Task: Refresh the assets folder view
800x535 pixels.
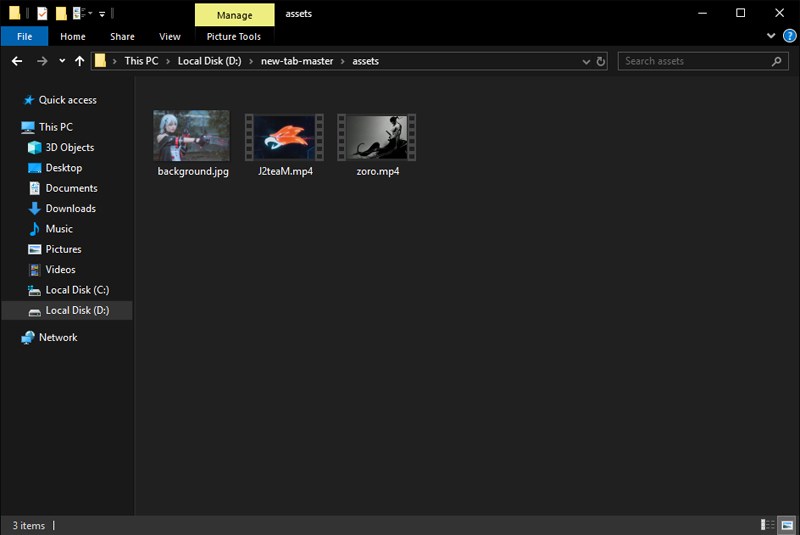Action: pos(601,61)
